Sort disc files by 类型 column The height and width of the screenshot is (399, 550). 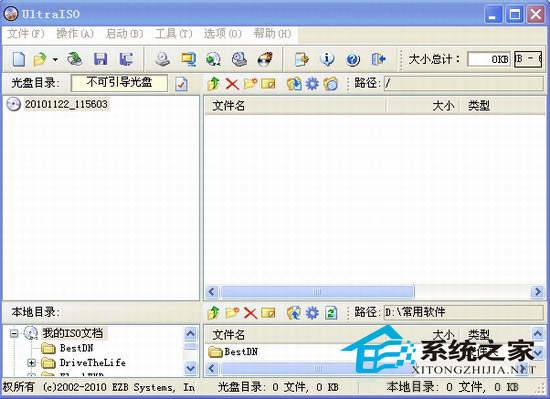pos(503,106)
